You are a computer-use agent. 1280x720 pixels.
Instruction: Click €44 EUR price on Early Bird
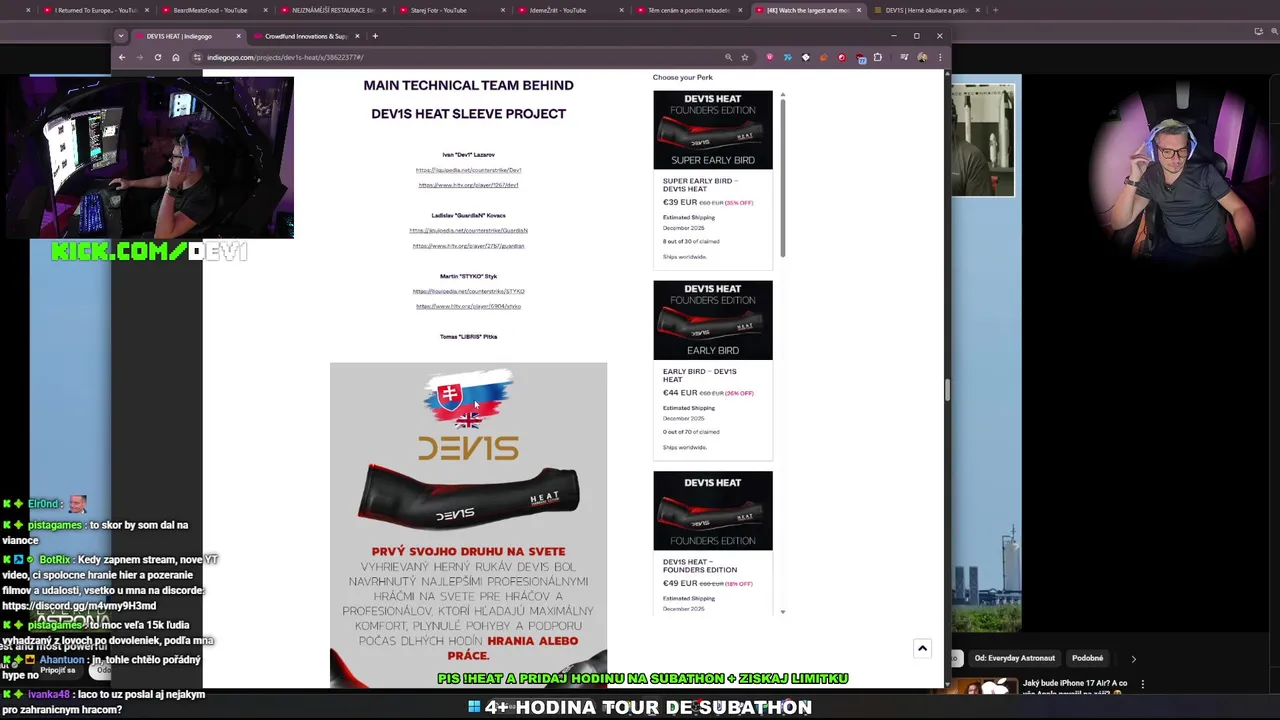point(680,393)
